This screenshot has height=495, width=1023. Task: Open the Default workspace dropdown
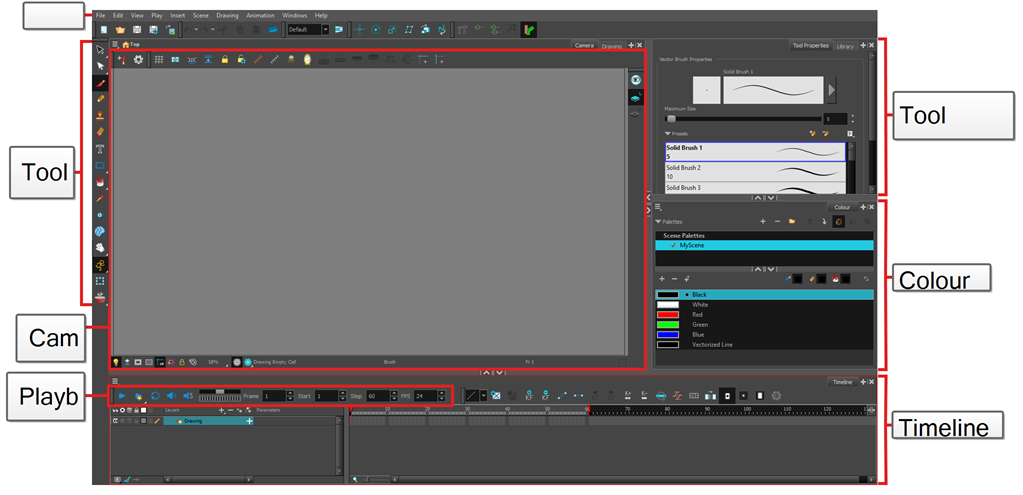tap(325, 30)
